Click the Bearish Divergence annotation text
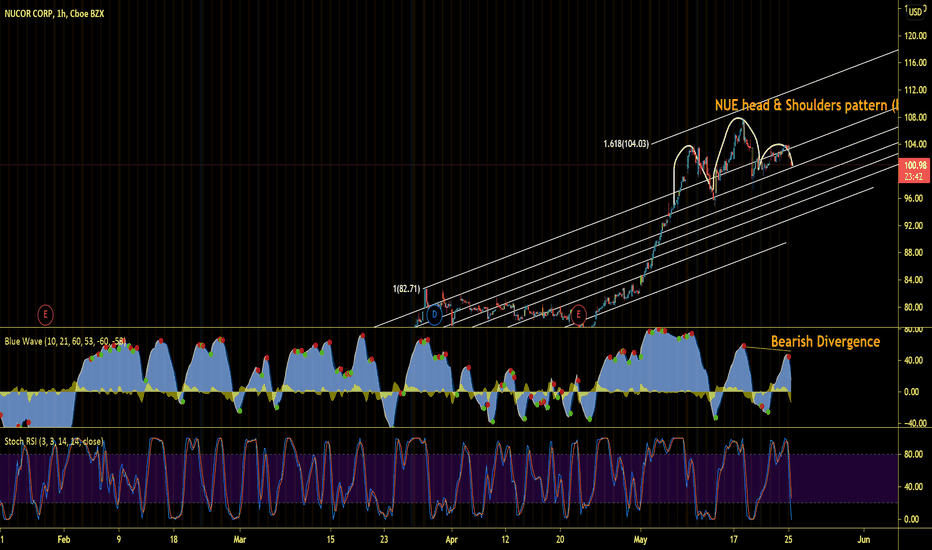The image size is (932, 550). [825, 341]
